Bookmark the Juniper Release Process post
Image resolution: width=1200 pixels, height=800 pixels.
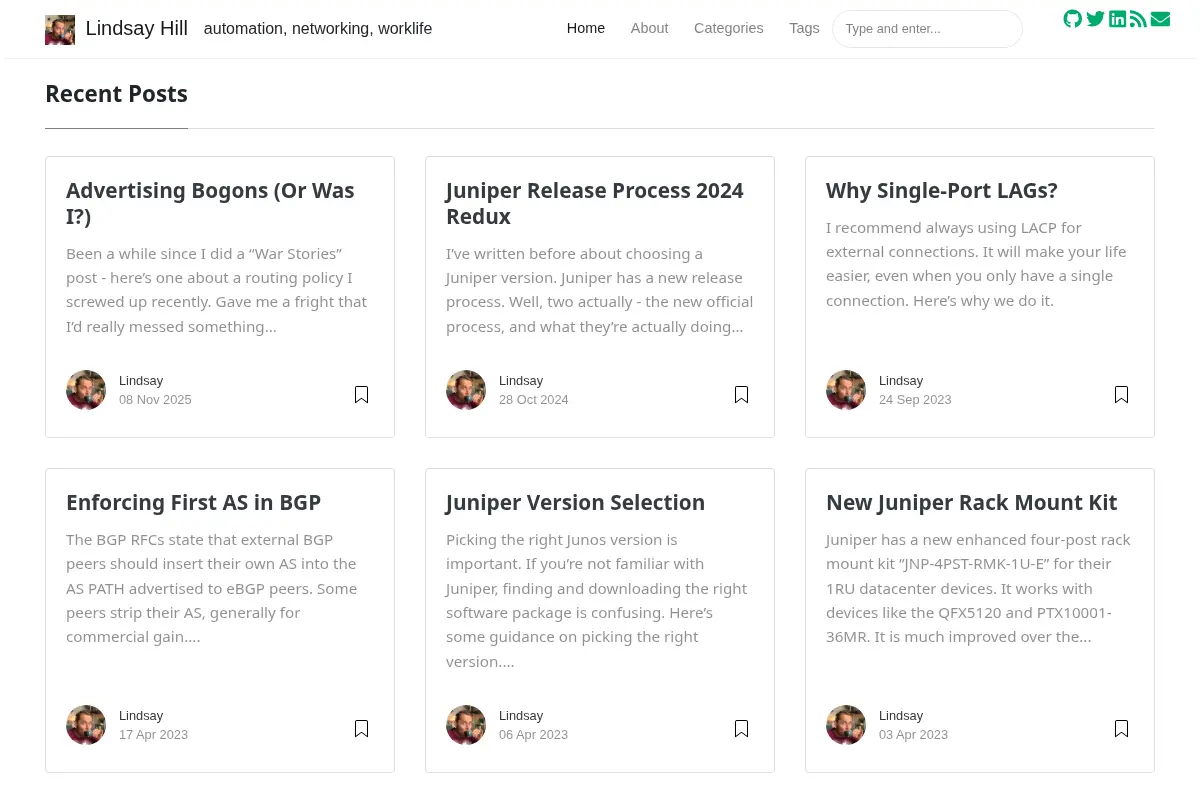(741, 395)
